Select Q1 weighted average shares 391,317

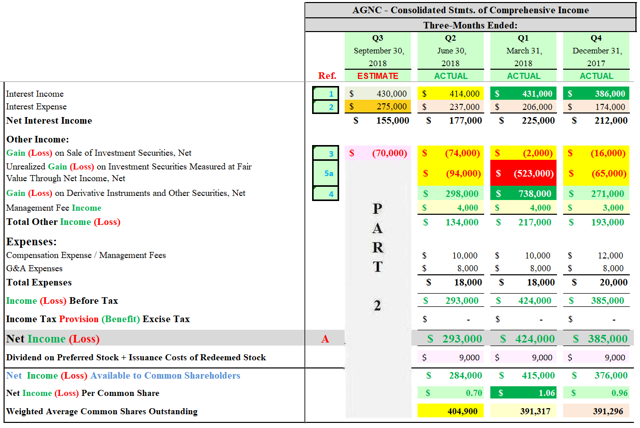click(523, 411)
